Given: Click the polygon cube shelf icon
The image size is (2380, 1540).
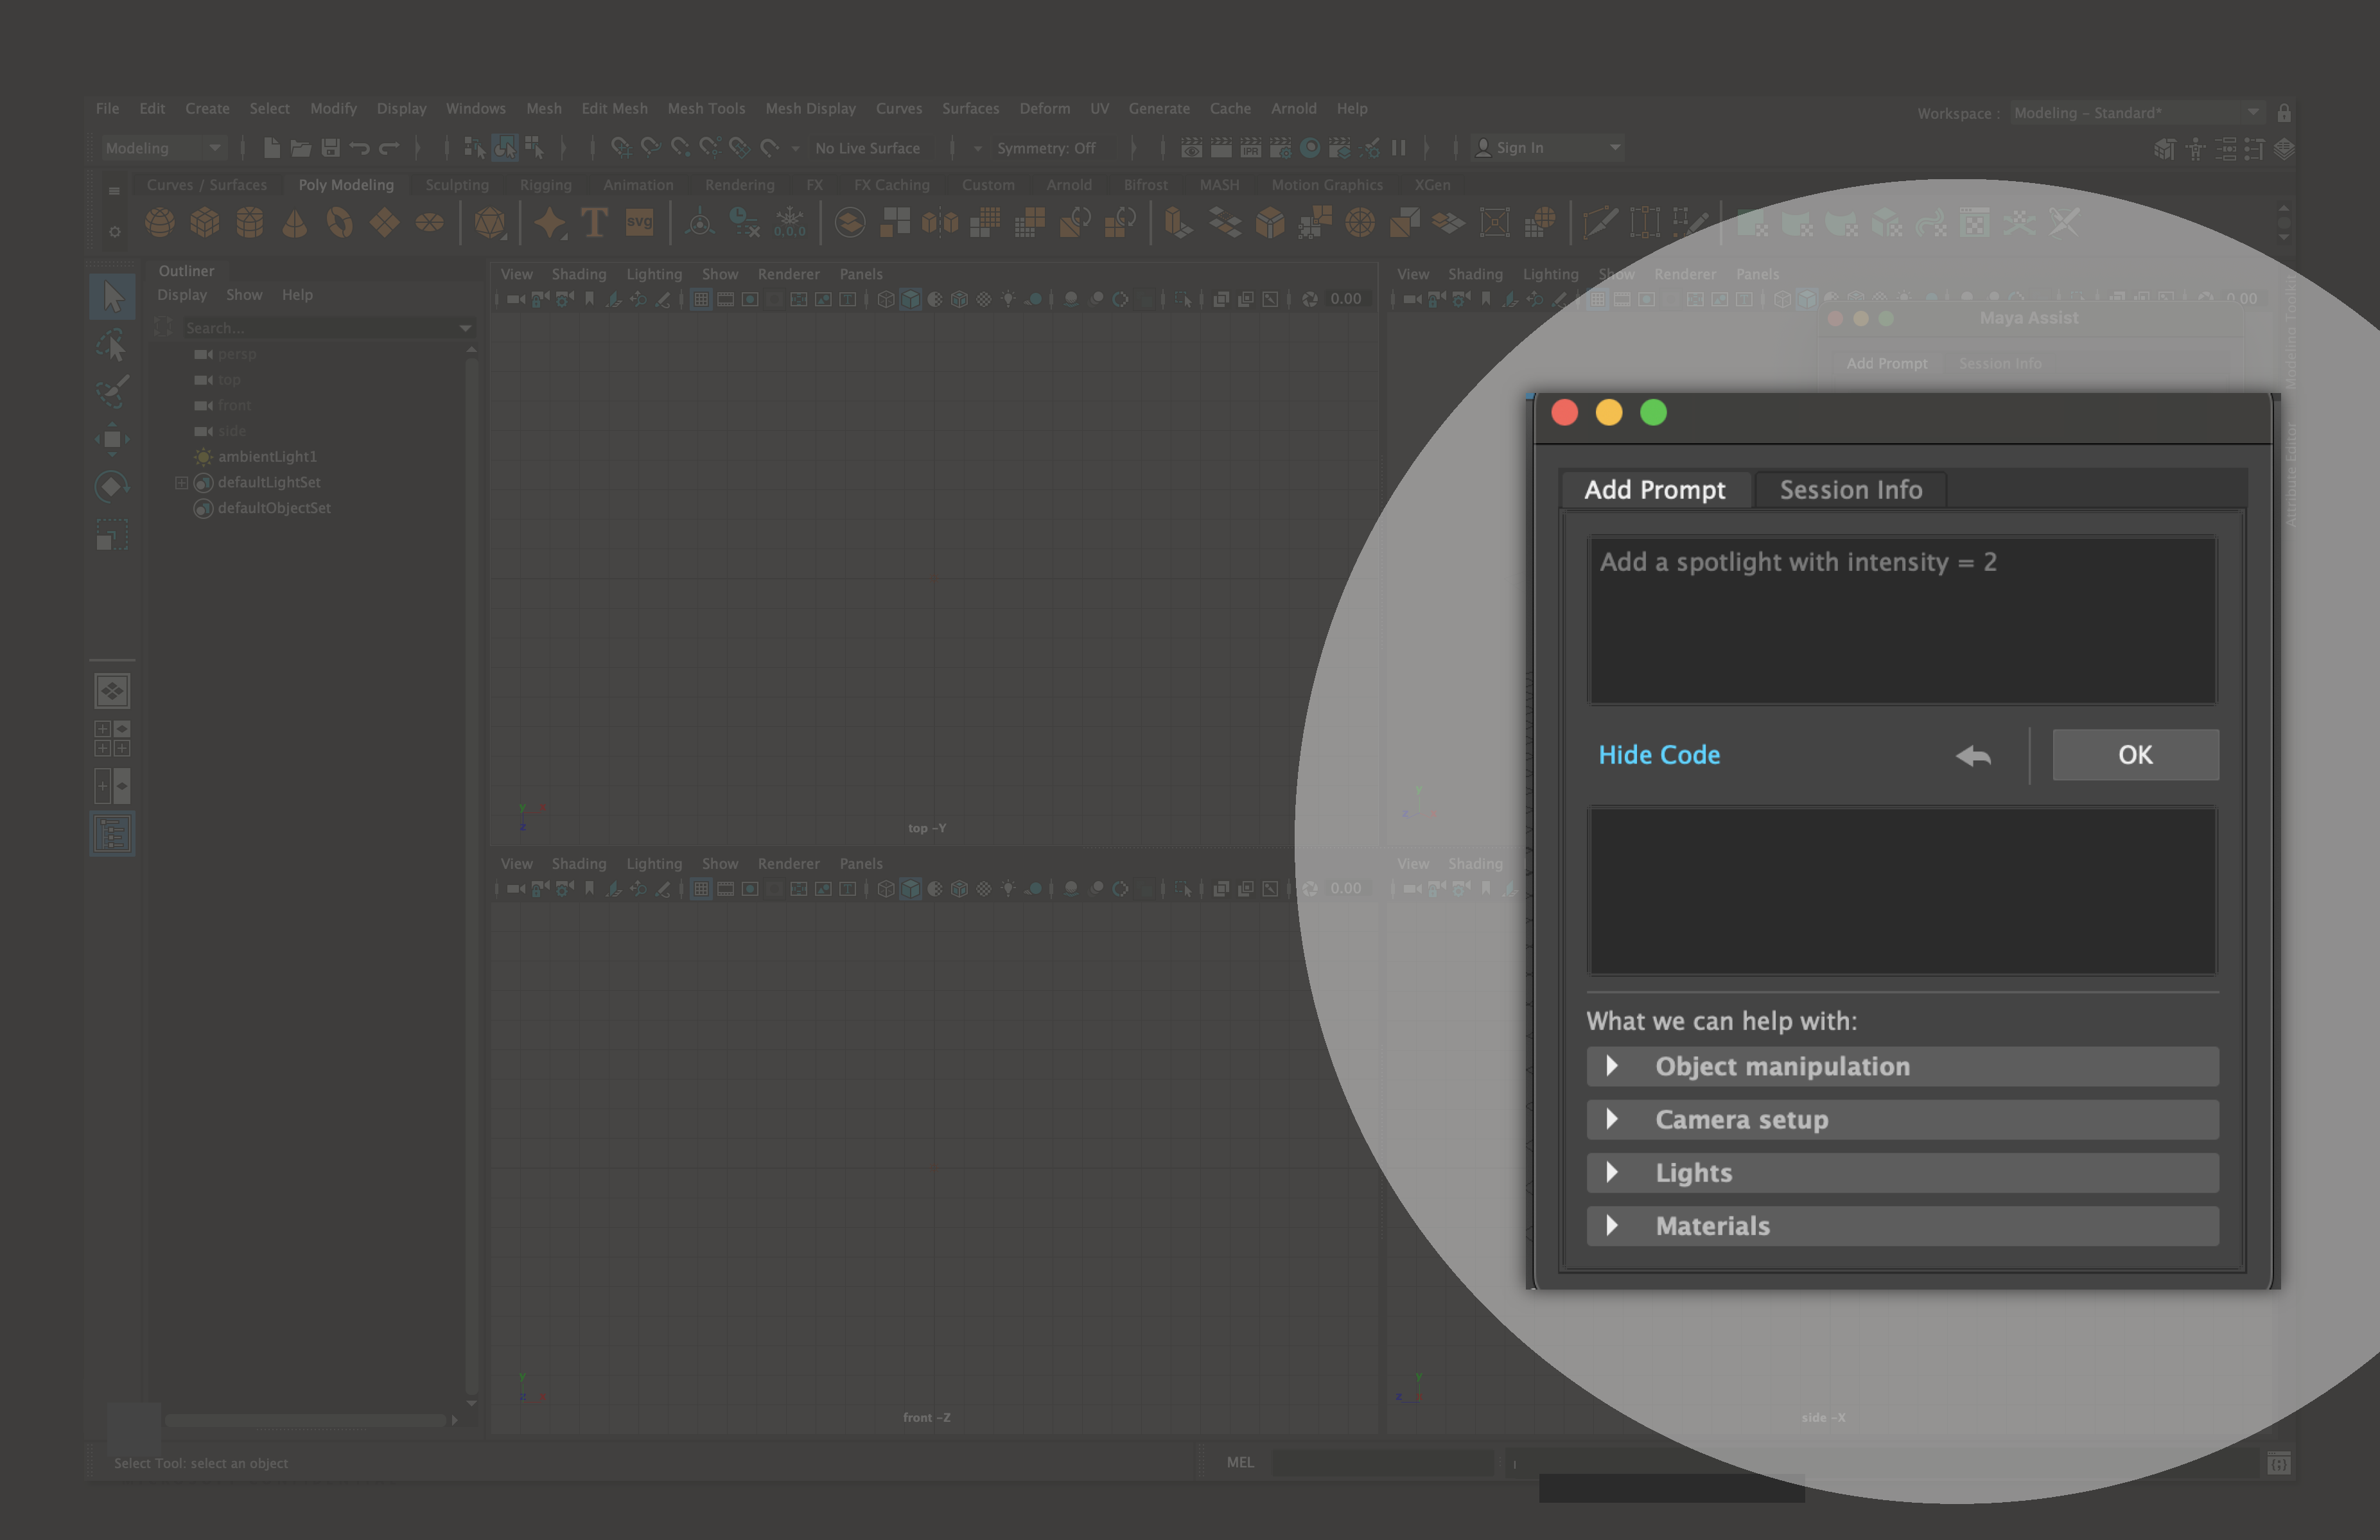Looking at the screenshot, I should pyautogui.click(x=205, y=222).
